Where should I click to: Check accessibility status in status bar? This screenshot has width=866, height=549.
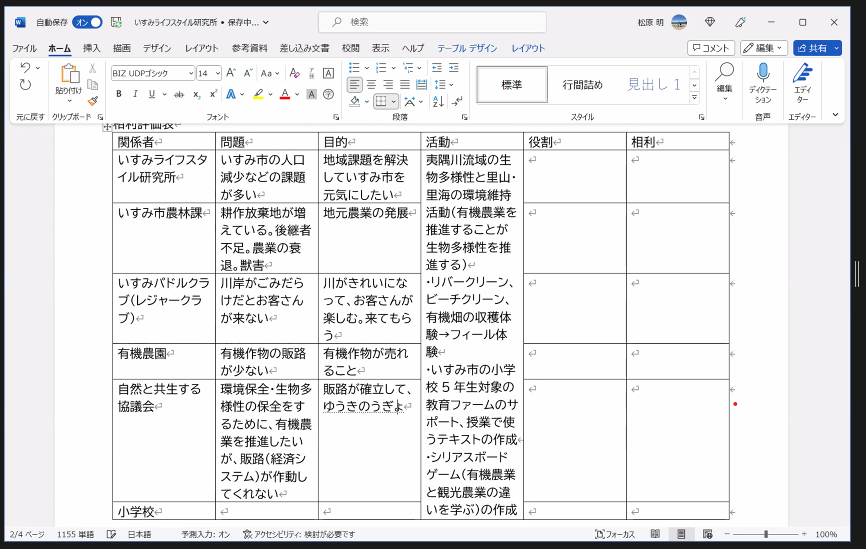(299, 534)
